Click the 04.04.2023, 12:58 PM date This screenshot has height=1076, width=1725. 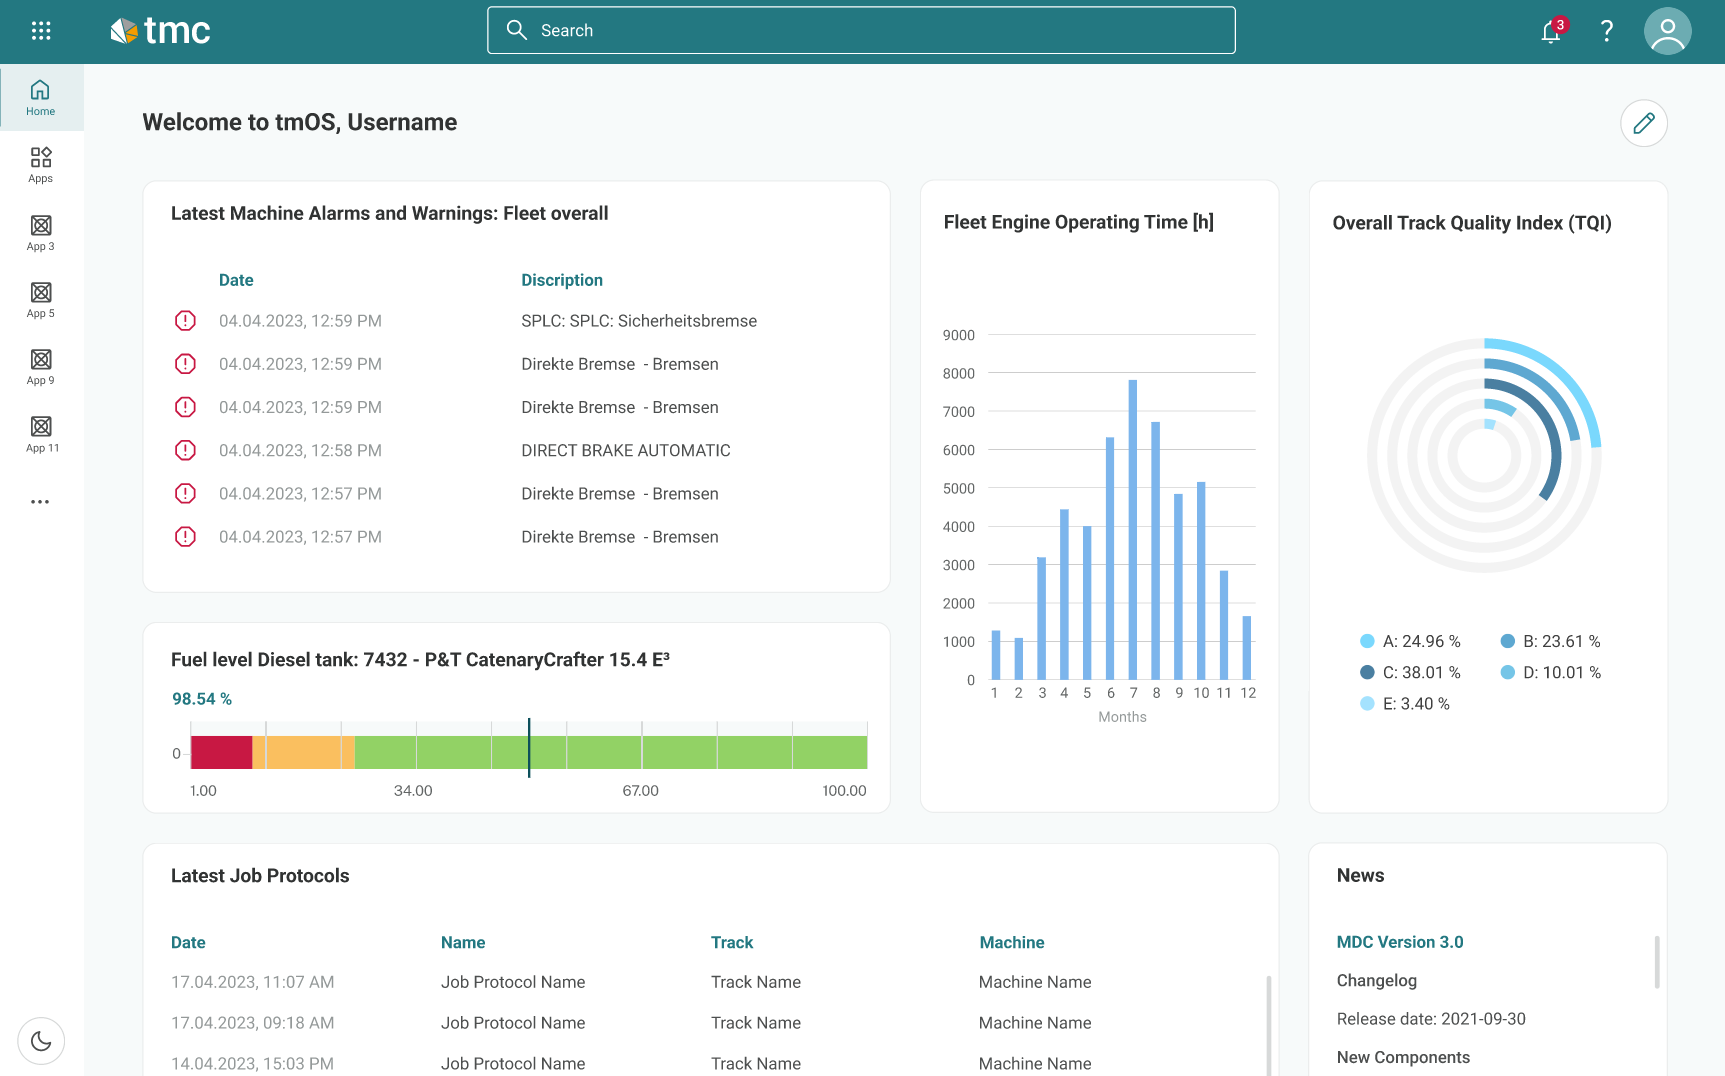point(300,450)
